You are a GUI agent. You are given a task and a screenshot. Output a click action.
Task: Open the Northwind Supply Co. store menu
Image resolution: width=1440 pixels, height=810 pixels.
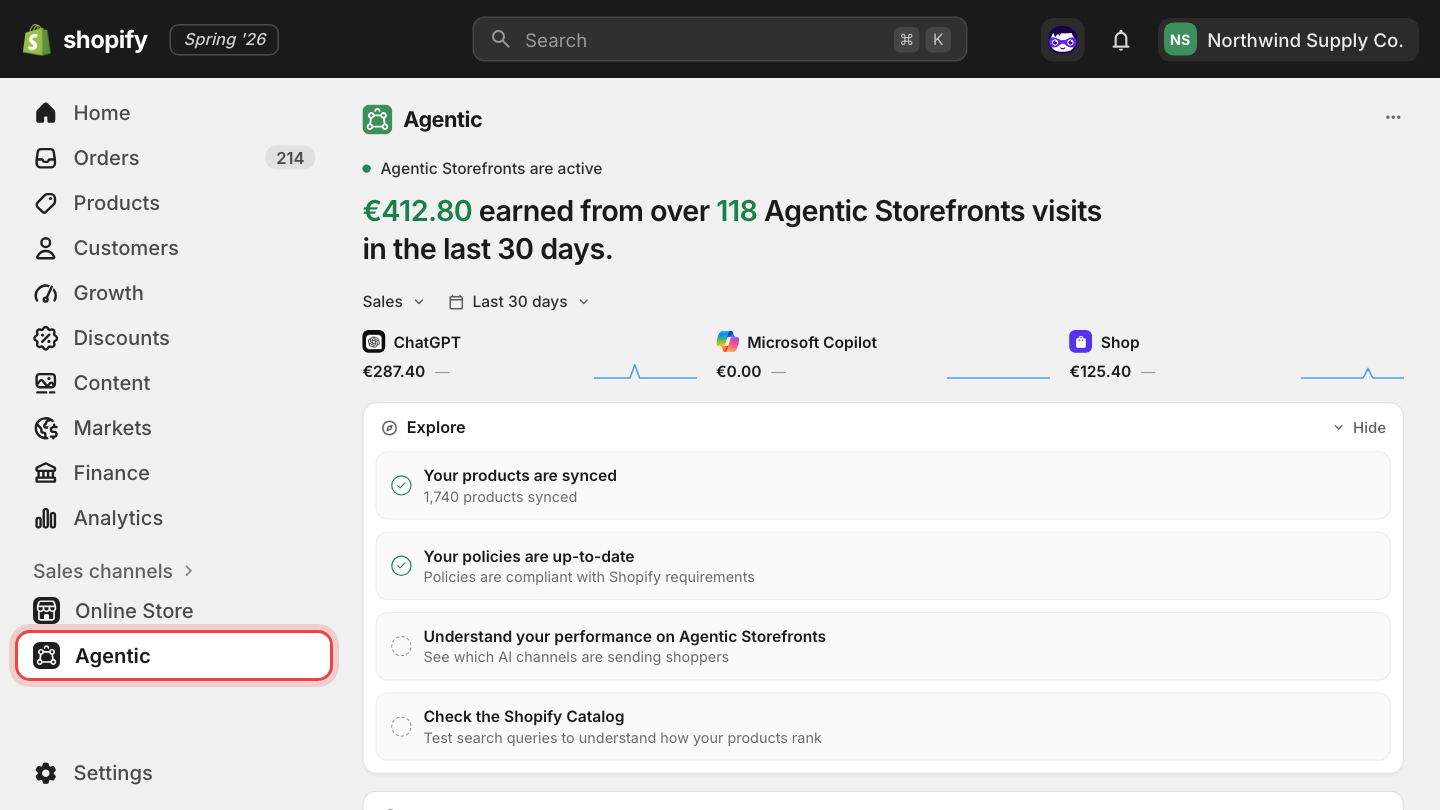[1288, 40]
